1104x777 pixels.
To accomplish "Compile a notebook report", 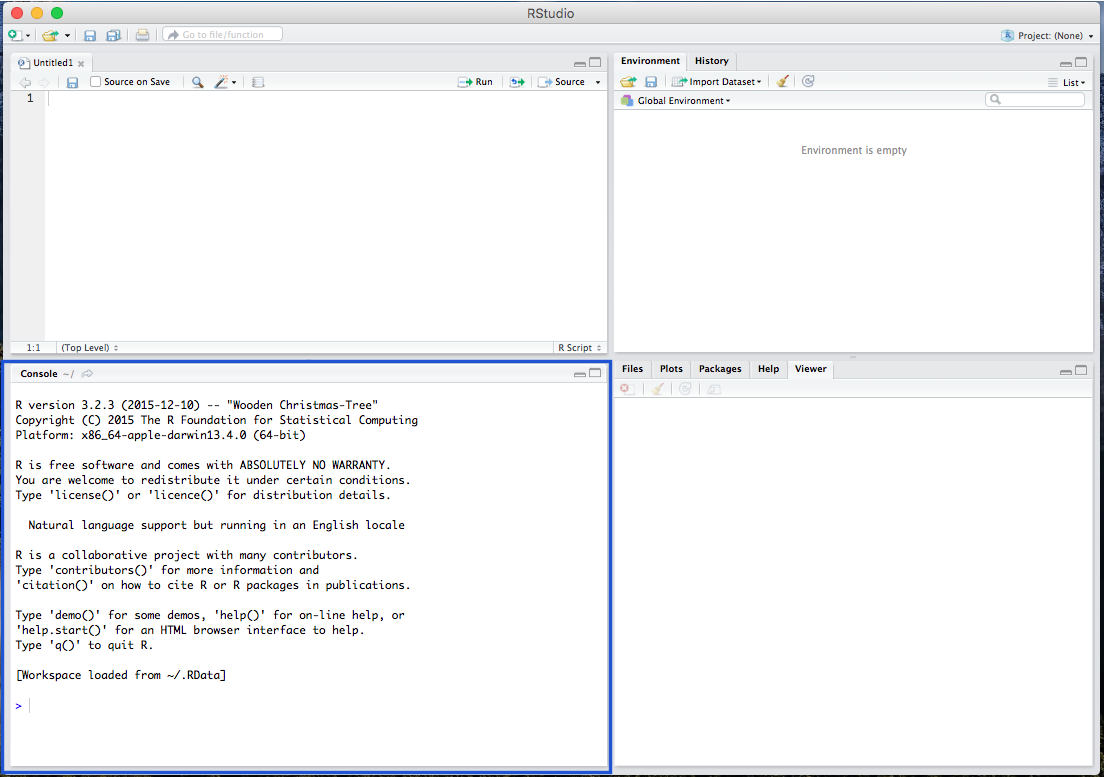I will tap(256, 81).
